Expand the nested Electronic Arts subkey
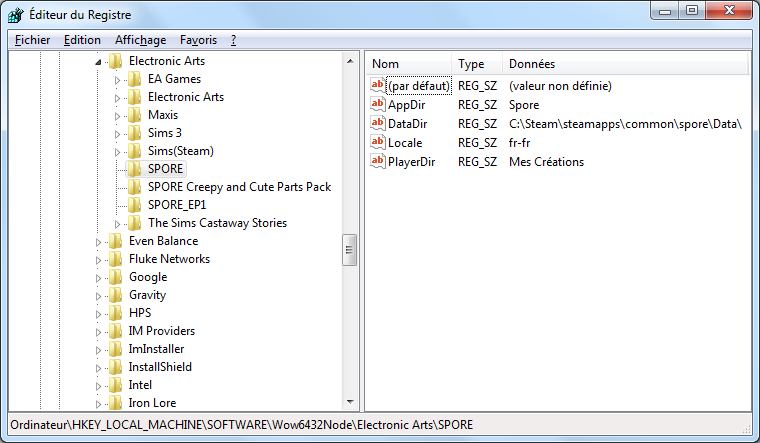The height and width of the screenshot is (443, 760). [117, 98]
